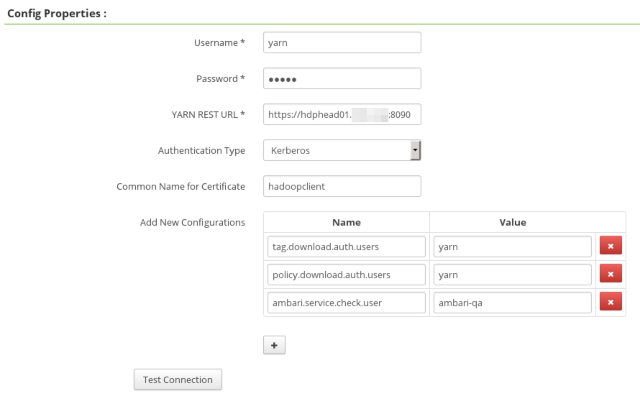Click the Authentication Type label

[x=202, y=151]
